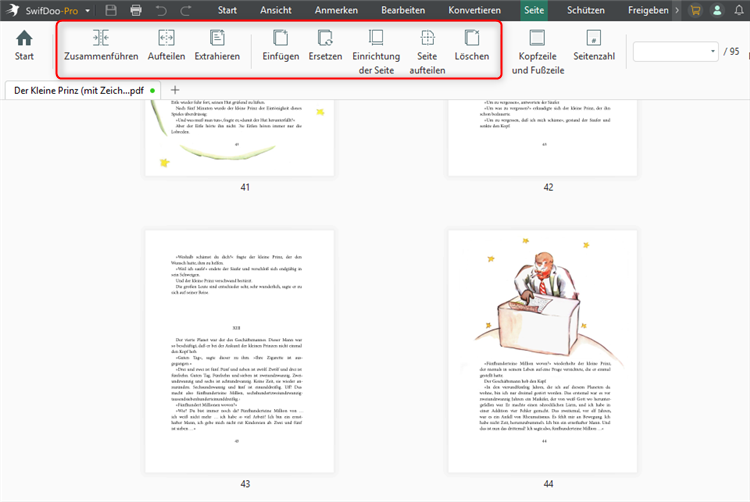Select page 43 thumbnail
Image resolution: width=750 pixels, height=502 pixels.
pos(240,351)
